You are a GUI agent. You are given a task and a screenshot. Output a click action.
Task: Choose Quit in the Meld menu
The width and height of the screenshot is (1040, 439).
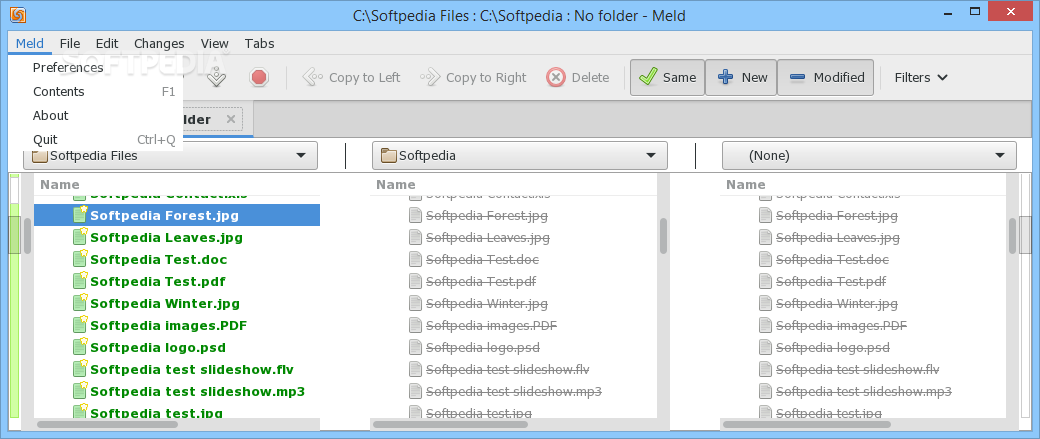(x=96, y=139)
